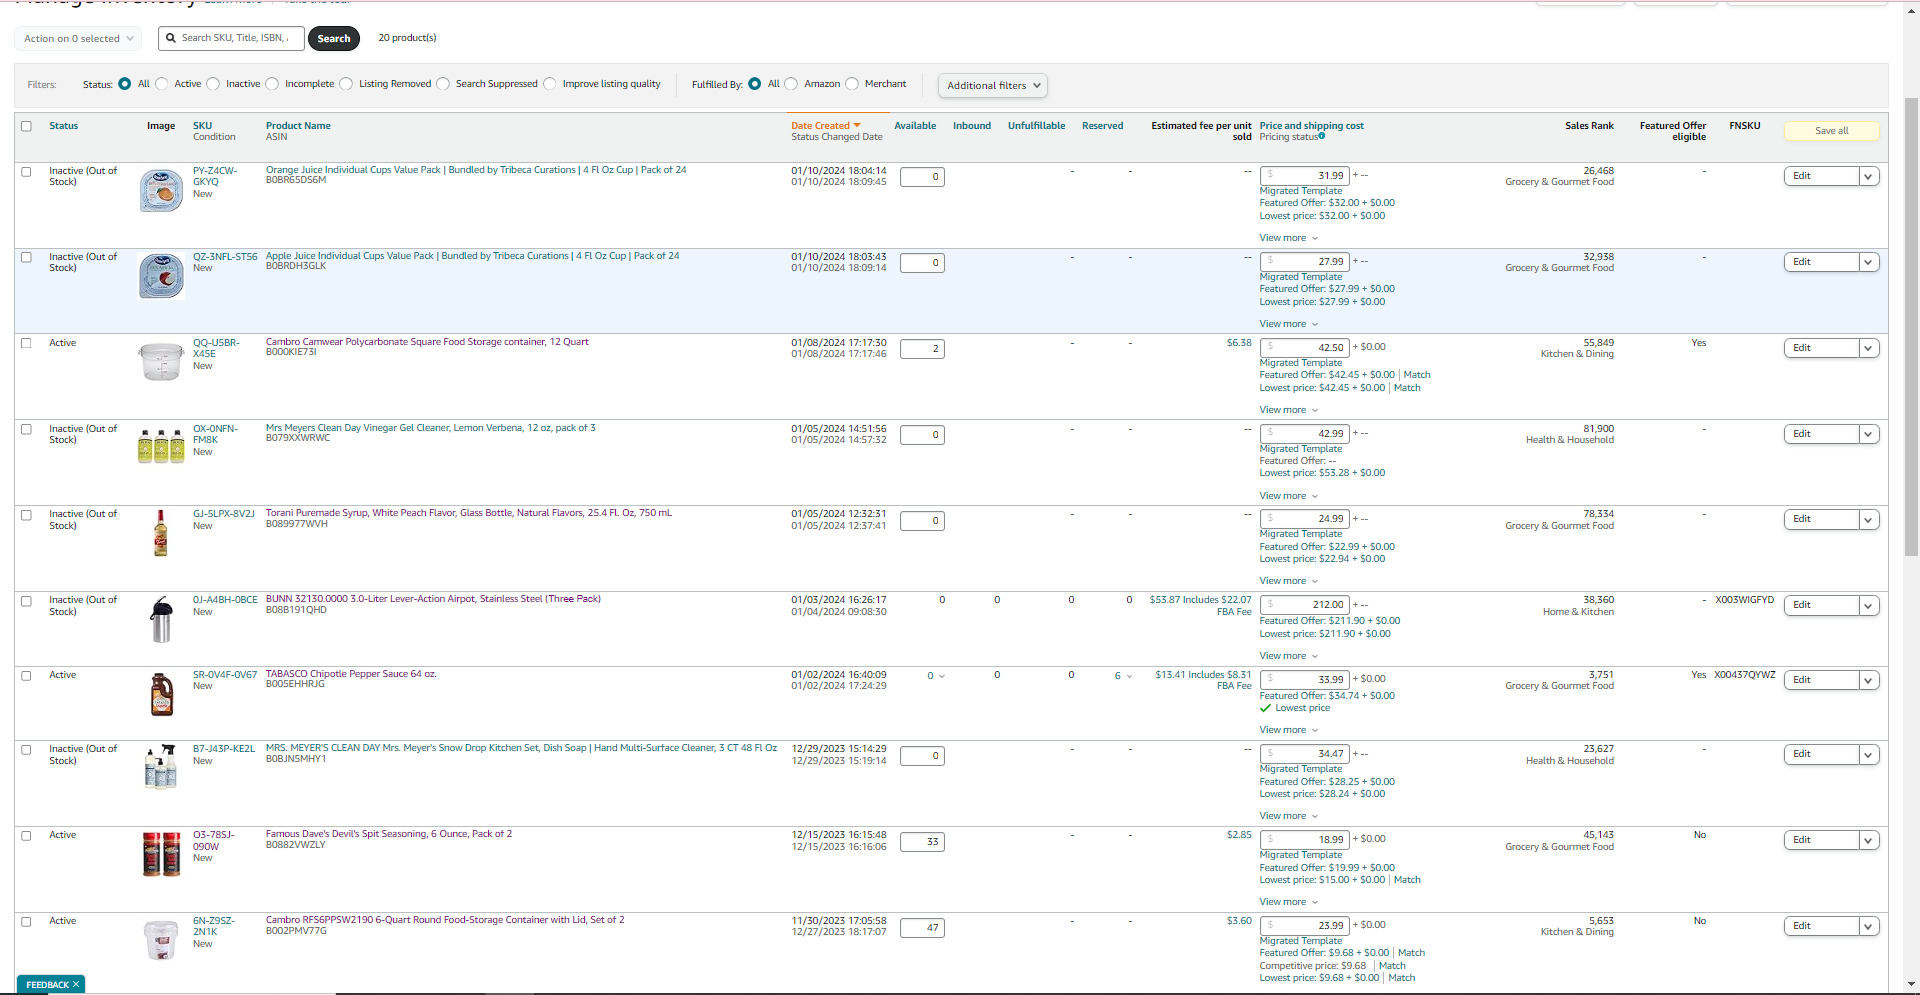Click the Search button

[x=334, y=39]
